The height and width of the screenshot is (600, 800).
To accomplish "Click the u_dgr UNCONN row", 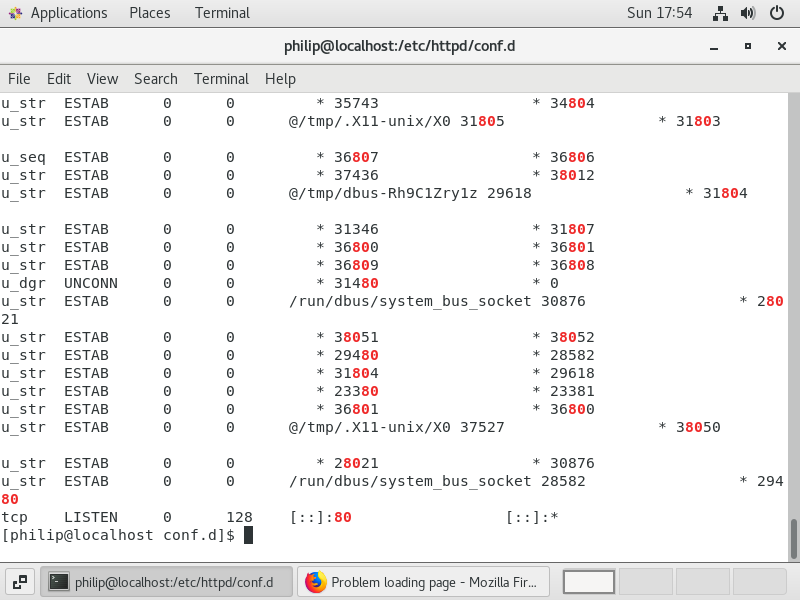I will click(280, 283).
